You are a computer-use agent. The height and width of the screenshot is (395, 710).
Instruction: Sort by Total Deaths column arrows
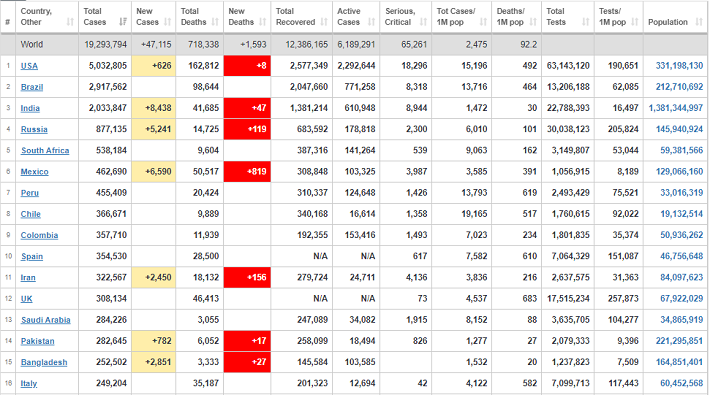[x=215, y=22]
